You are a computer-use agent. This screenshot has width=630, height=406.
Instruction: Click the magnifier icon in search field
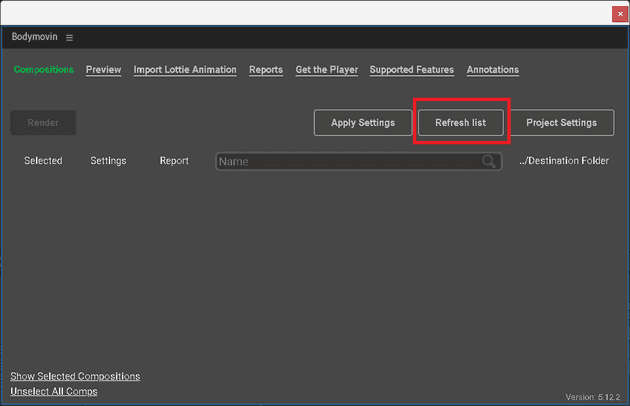[x=489, y=161]
